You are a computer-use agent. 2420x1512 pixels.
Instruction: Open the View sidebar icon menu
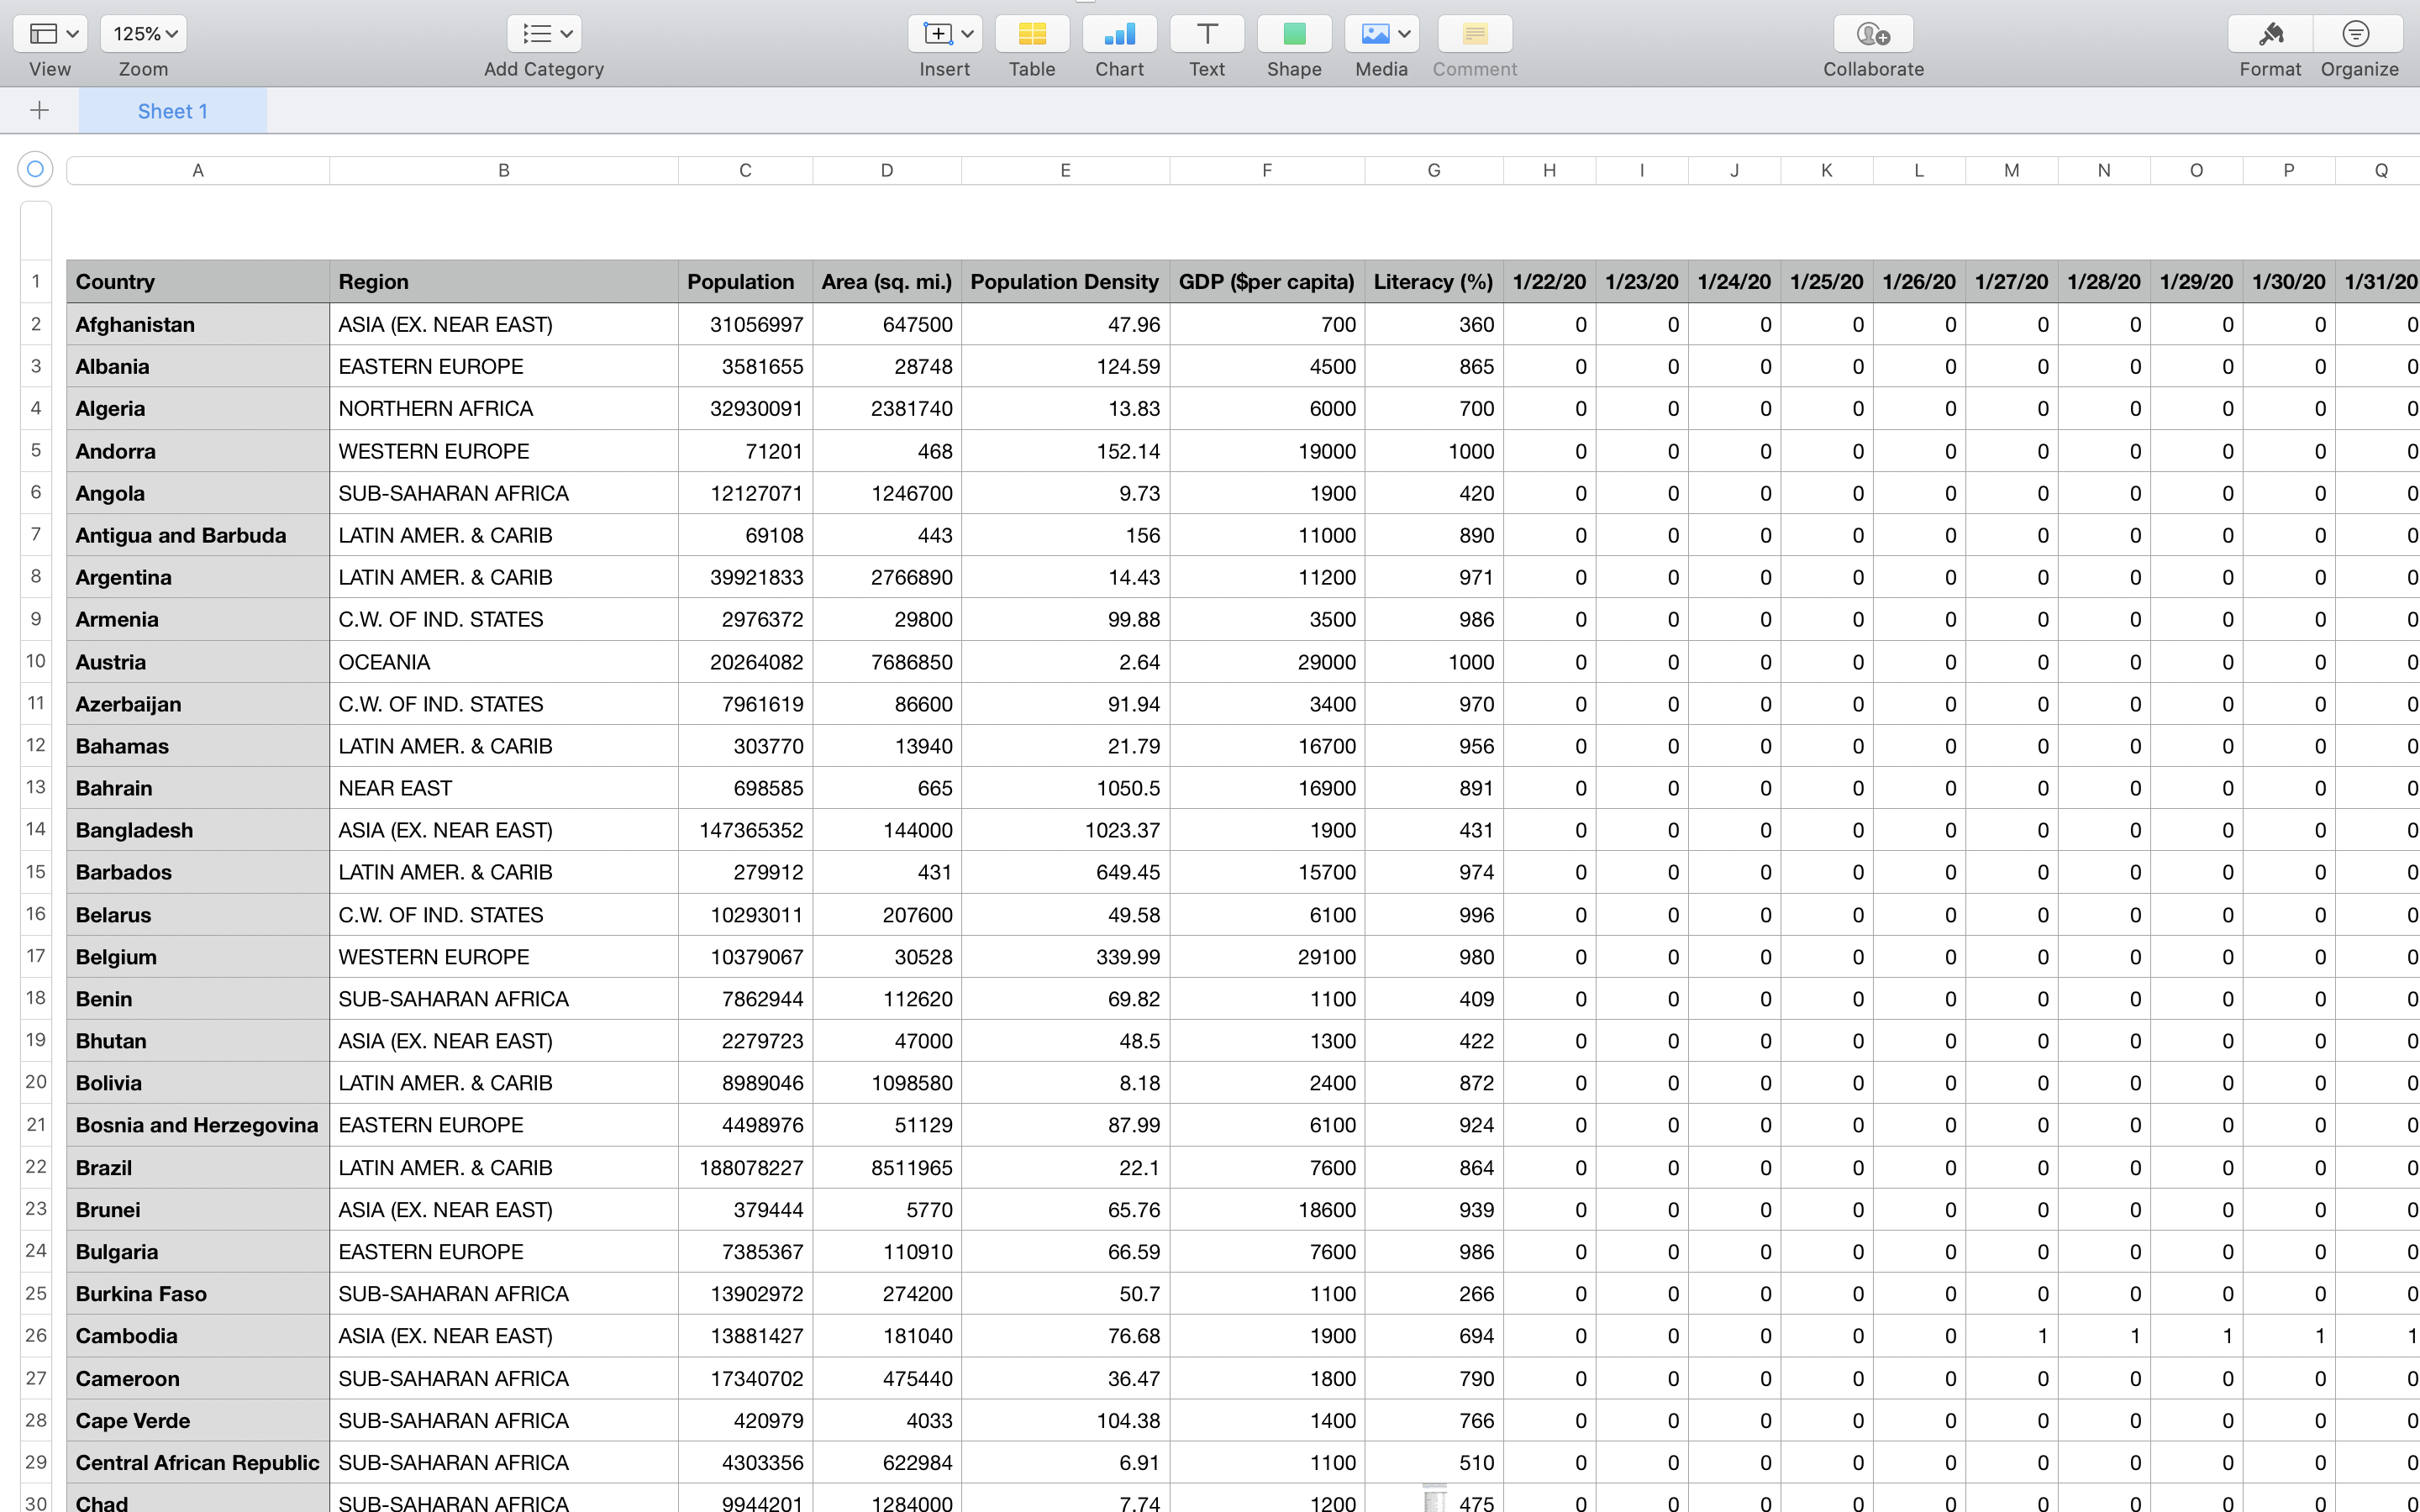[x=50, y=34]
